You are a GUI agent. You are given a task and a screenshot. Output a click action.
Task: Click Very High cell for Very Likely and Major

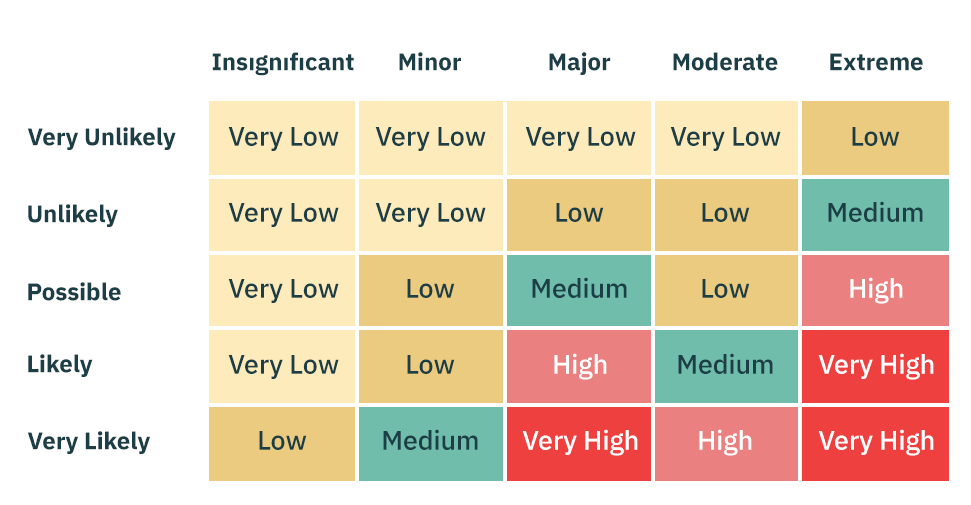coord(579,443)
